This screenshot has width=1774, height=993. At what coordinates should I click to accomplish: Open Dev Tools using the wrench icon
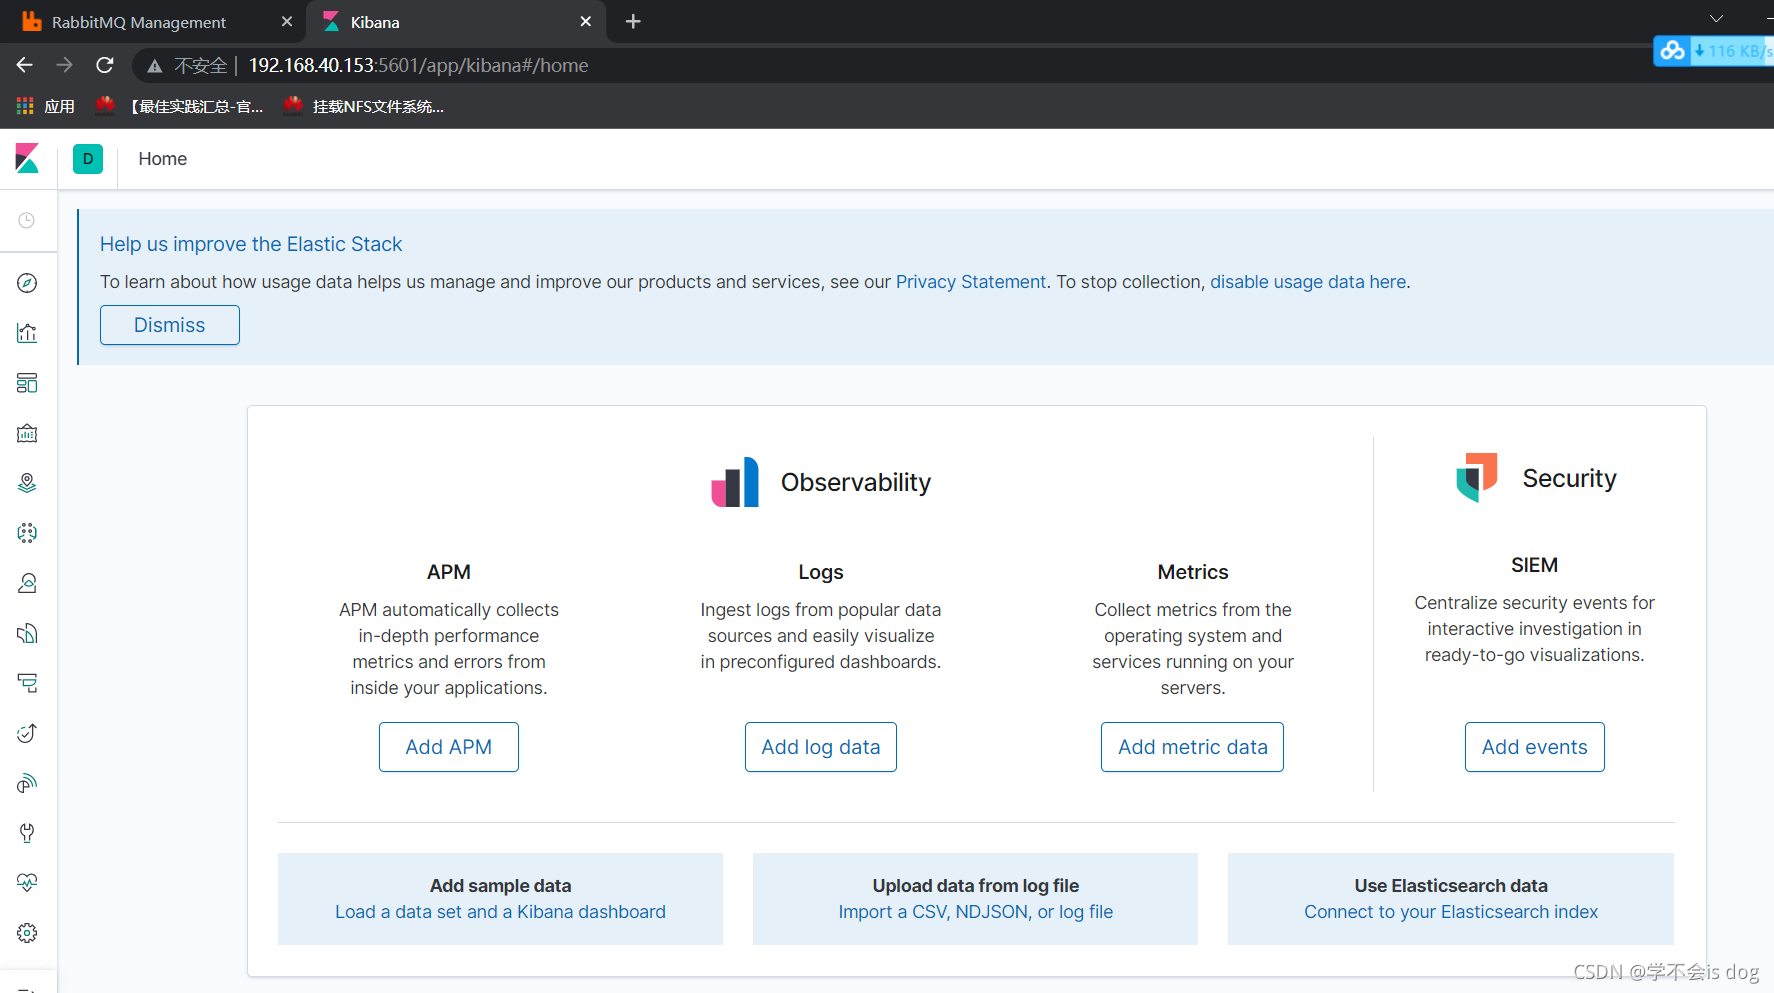27,832
